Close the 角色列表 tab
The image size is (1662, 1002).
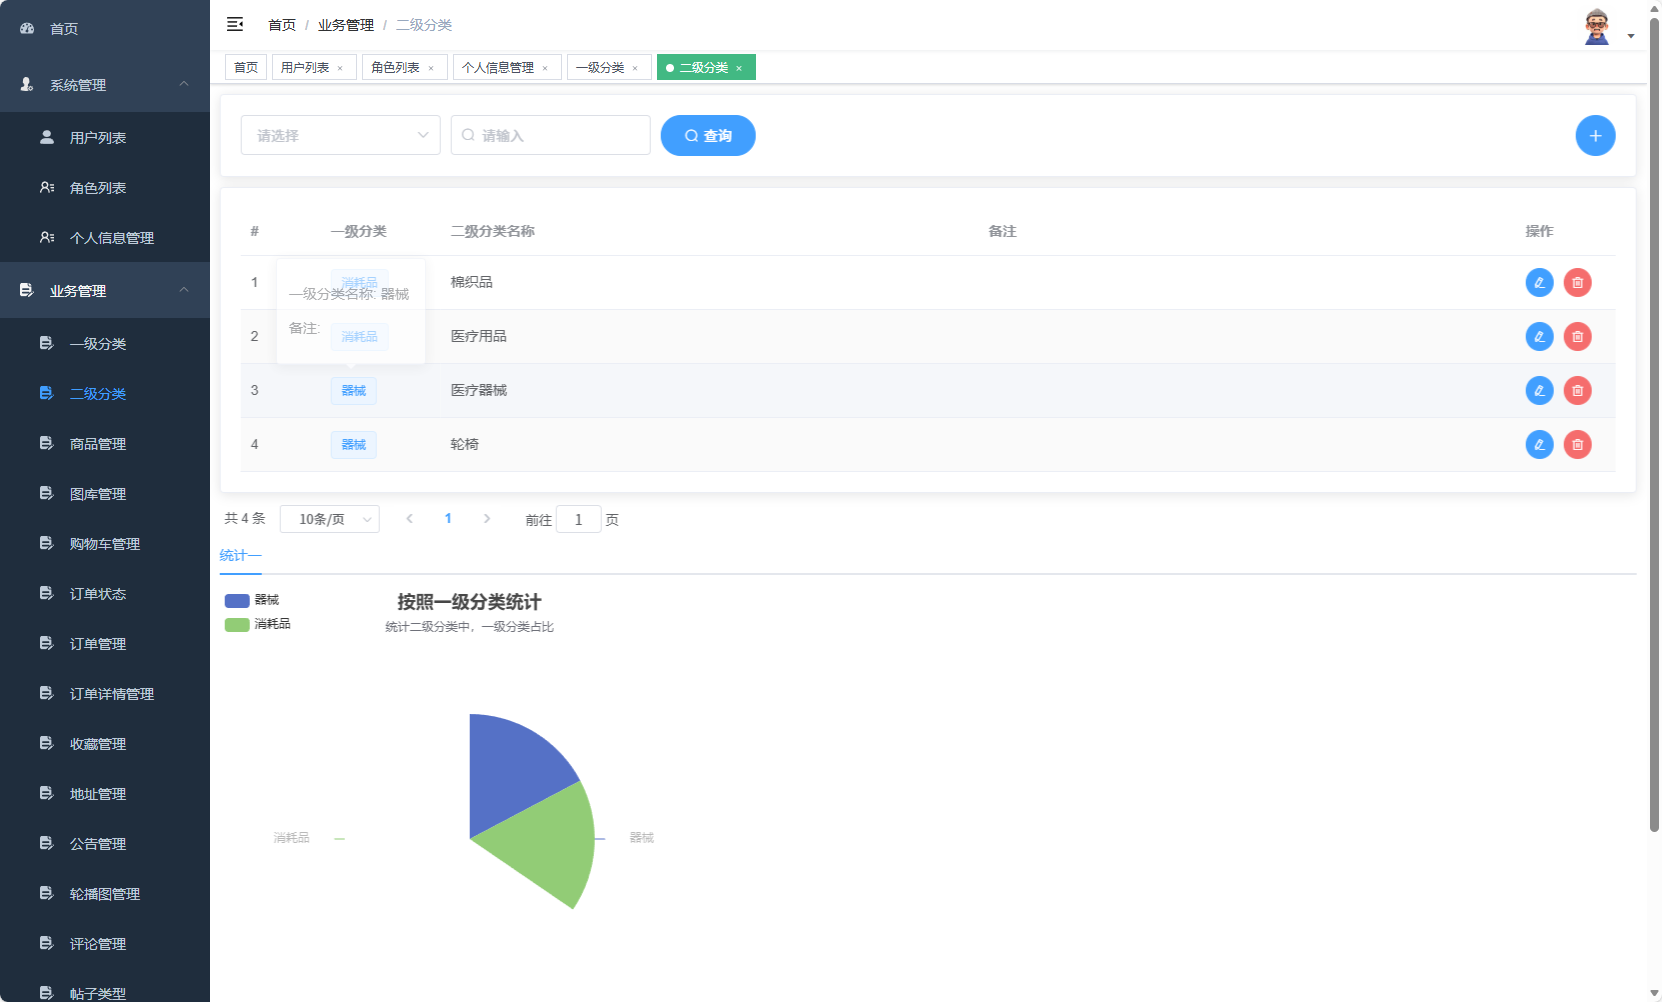(x=432, y=67)
